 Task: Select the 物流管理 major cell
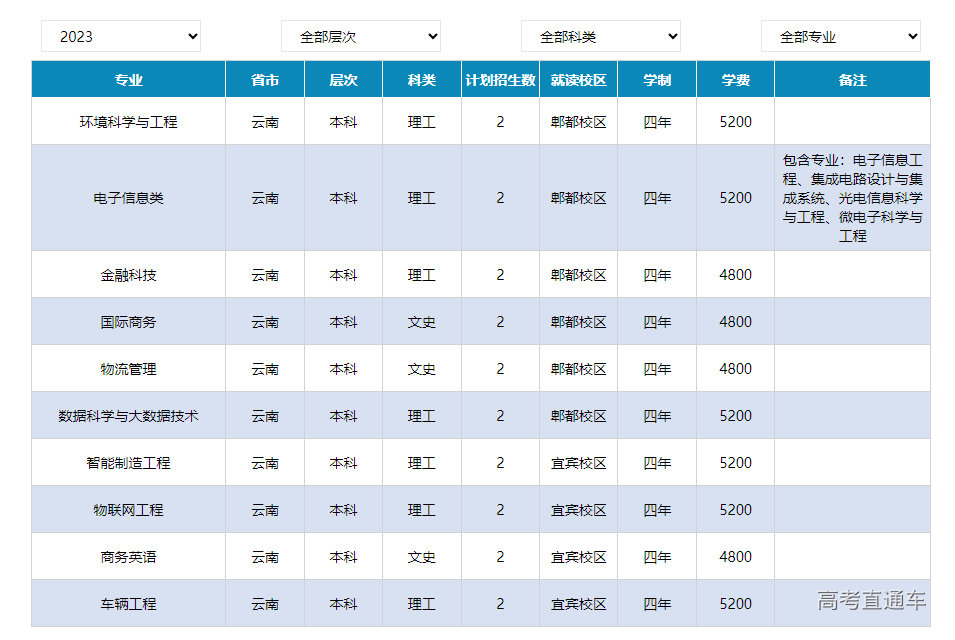(x=128, y=369)
